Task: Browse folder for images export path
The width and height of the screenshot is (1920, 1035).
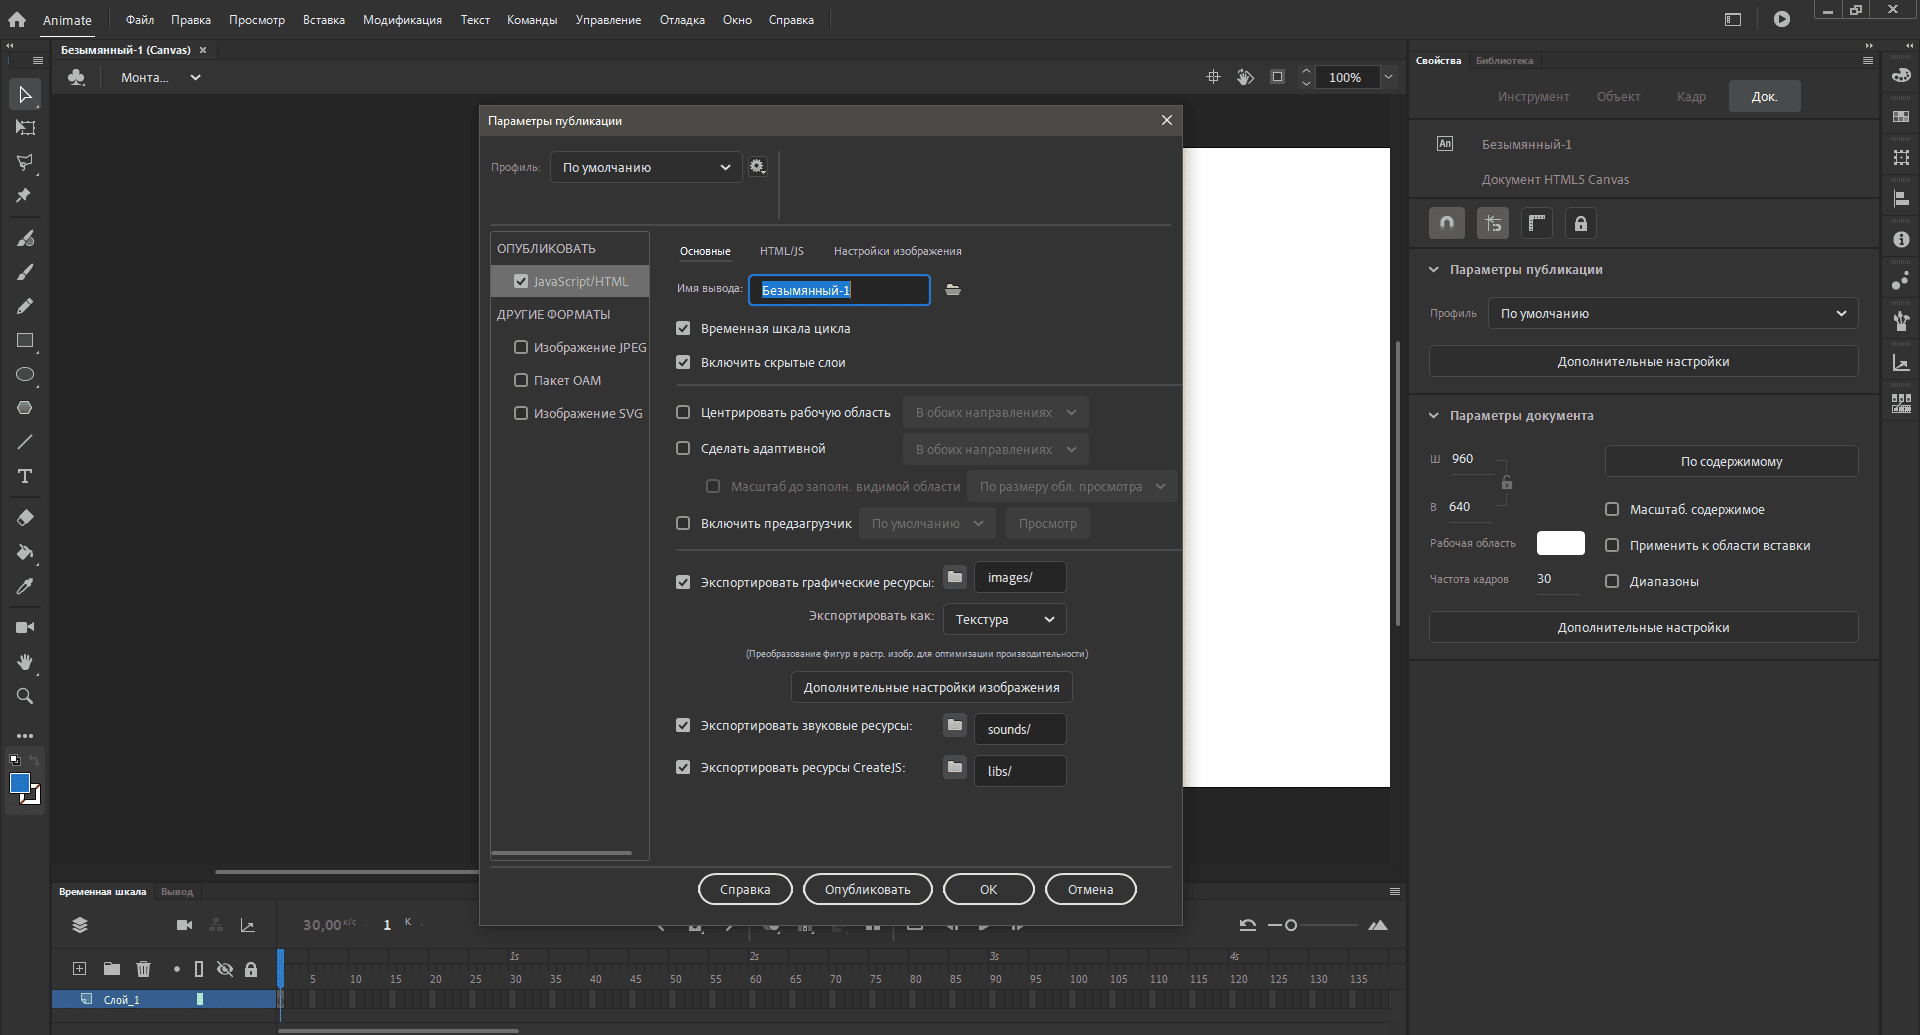Action: pyautogui.click(x=955, y=577)
